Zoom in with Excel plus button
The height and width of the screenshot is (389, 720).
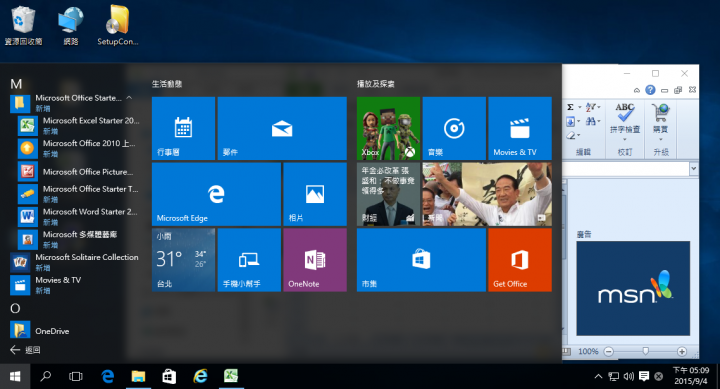682,351
